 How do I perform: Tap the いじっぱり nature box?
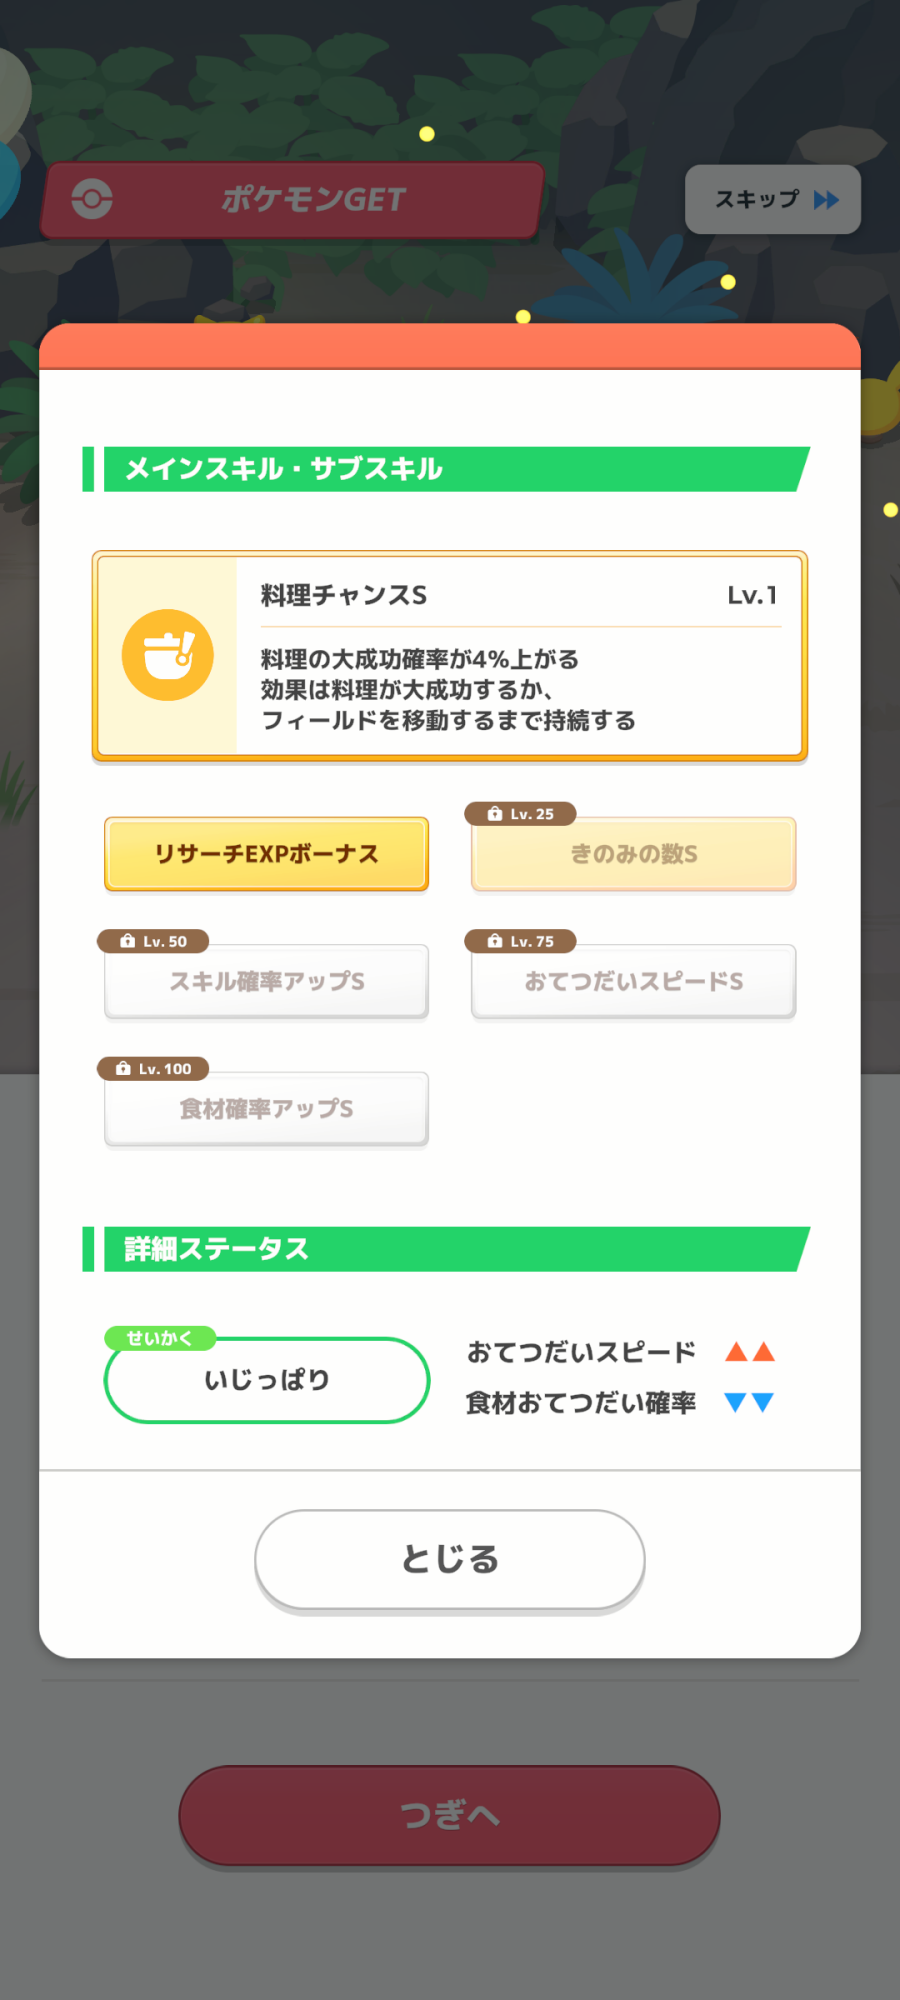[x=267, y=1381]
